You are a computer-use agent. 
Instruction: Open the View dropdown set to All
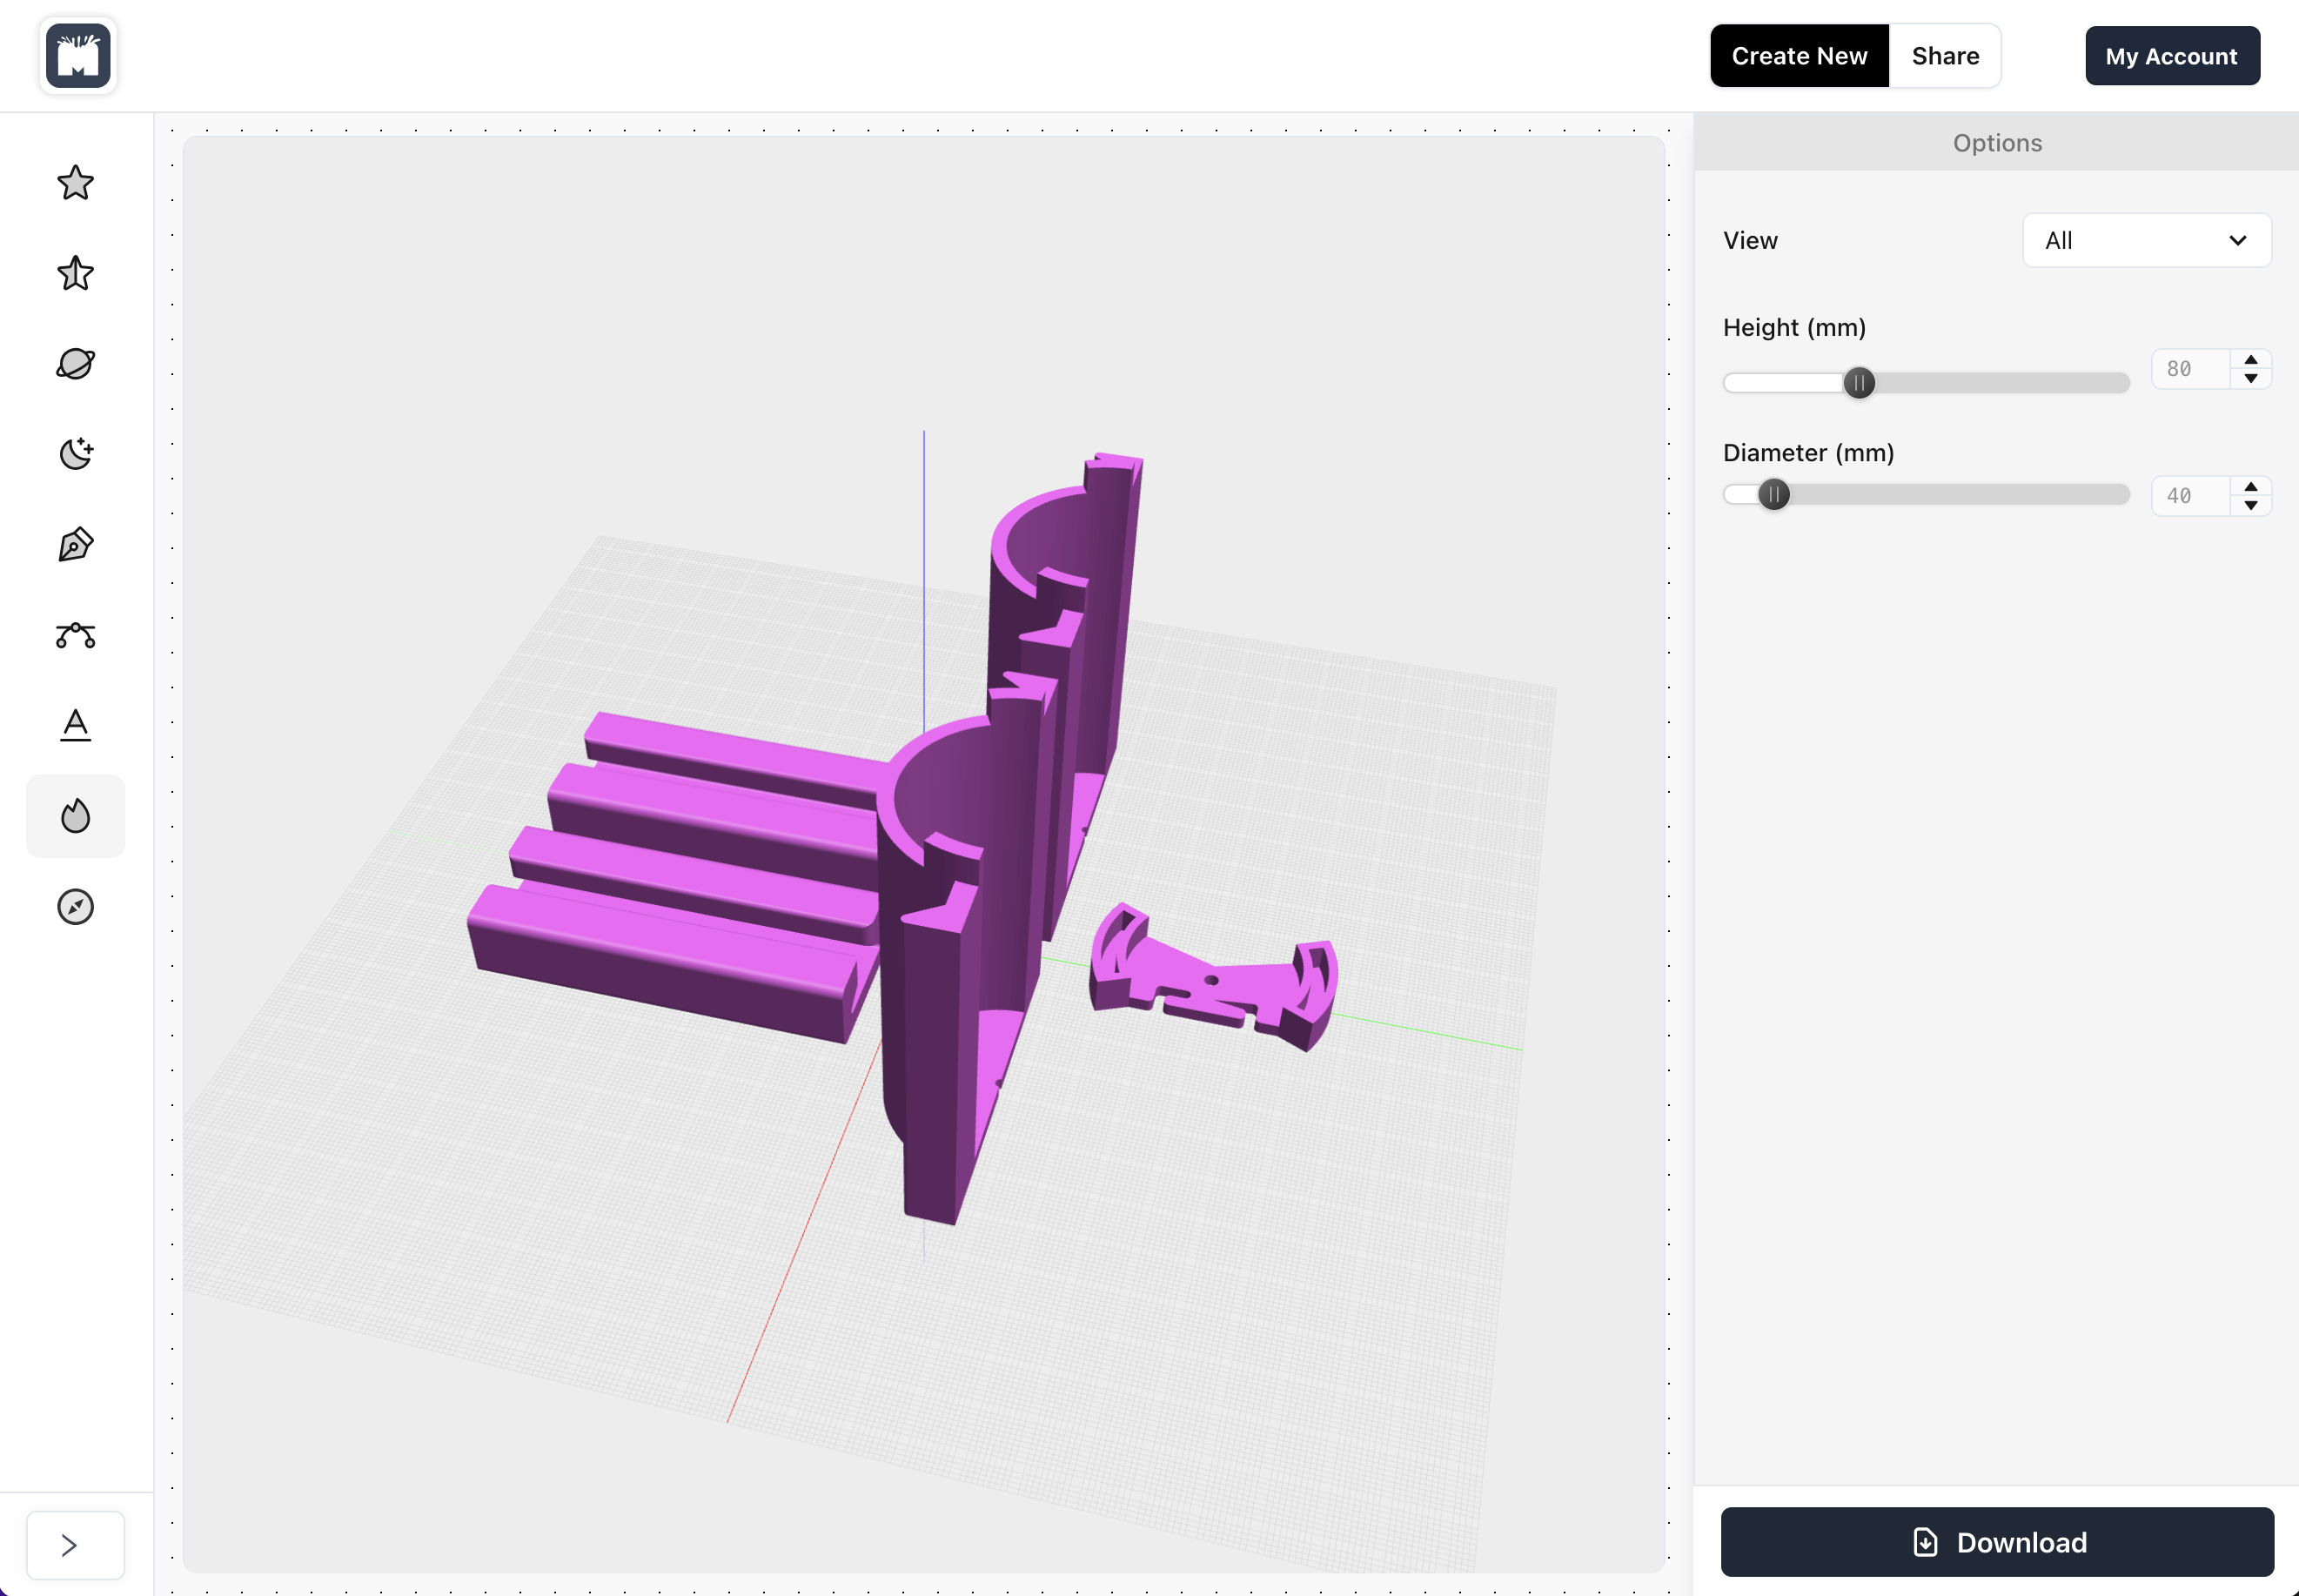click(x=2146, y=241)
